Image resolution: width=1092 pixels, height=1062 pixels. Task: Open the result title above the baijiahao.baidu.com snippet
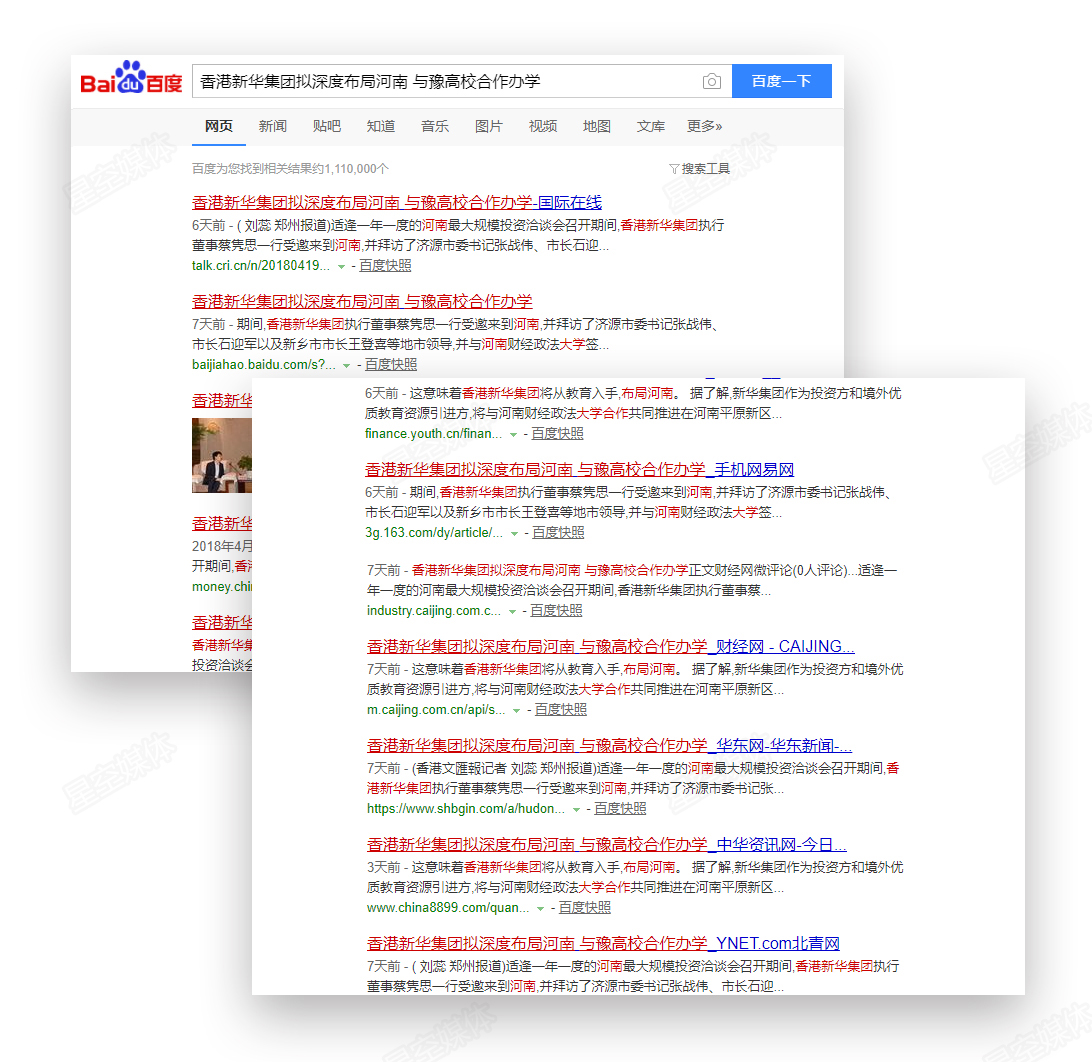pos(362,302)
